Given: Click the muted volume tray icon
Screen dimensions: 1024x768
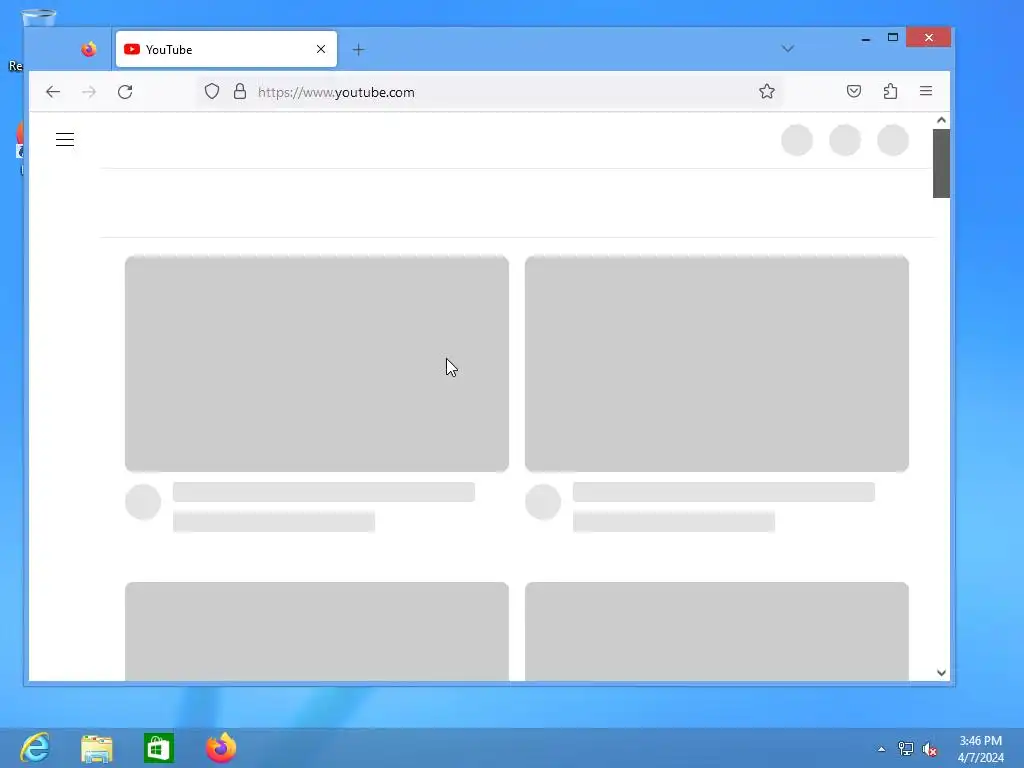Looking at the screenshot, I should tap(930, 749).
